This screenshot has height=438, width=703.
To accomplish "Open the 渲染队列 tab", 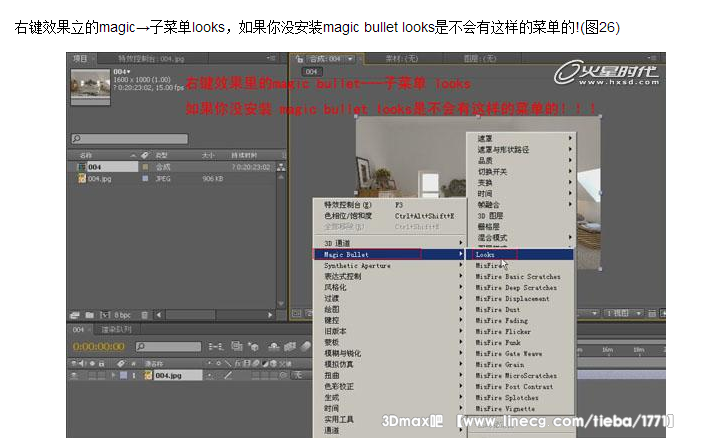I will (x=117, y=330).
